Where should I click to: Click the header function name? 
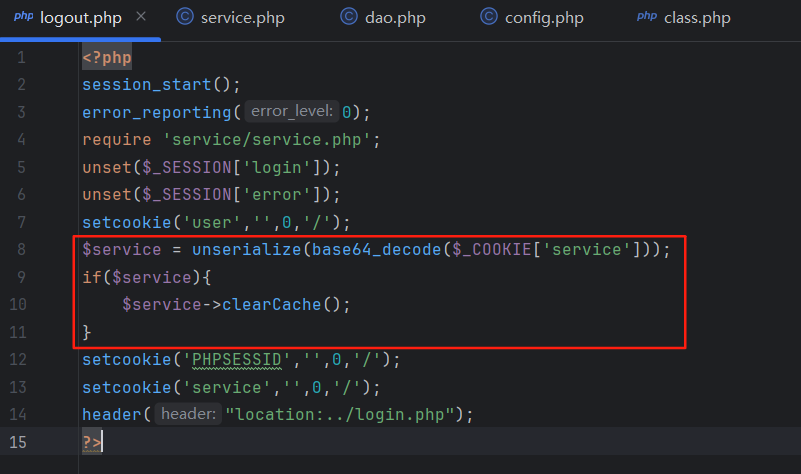point(112,414)
